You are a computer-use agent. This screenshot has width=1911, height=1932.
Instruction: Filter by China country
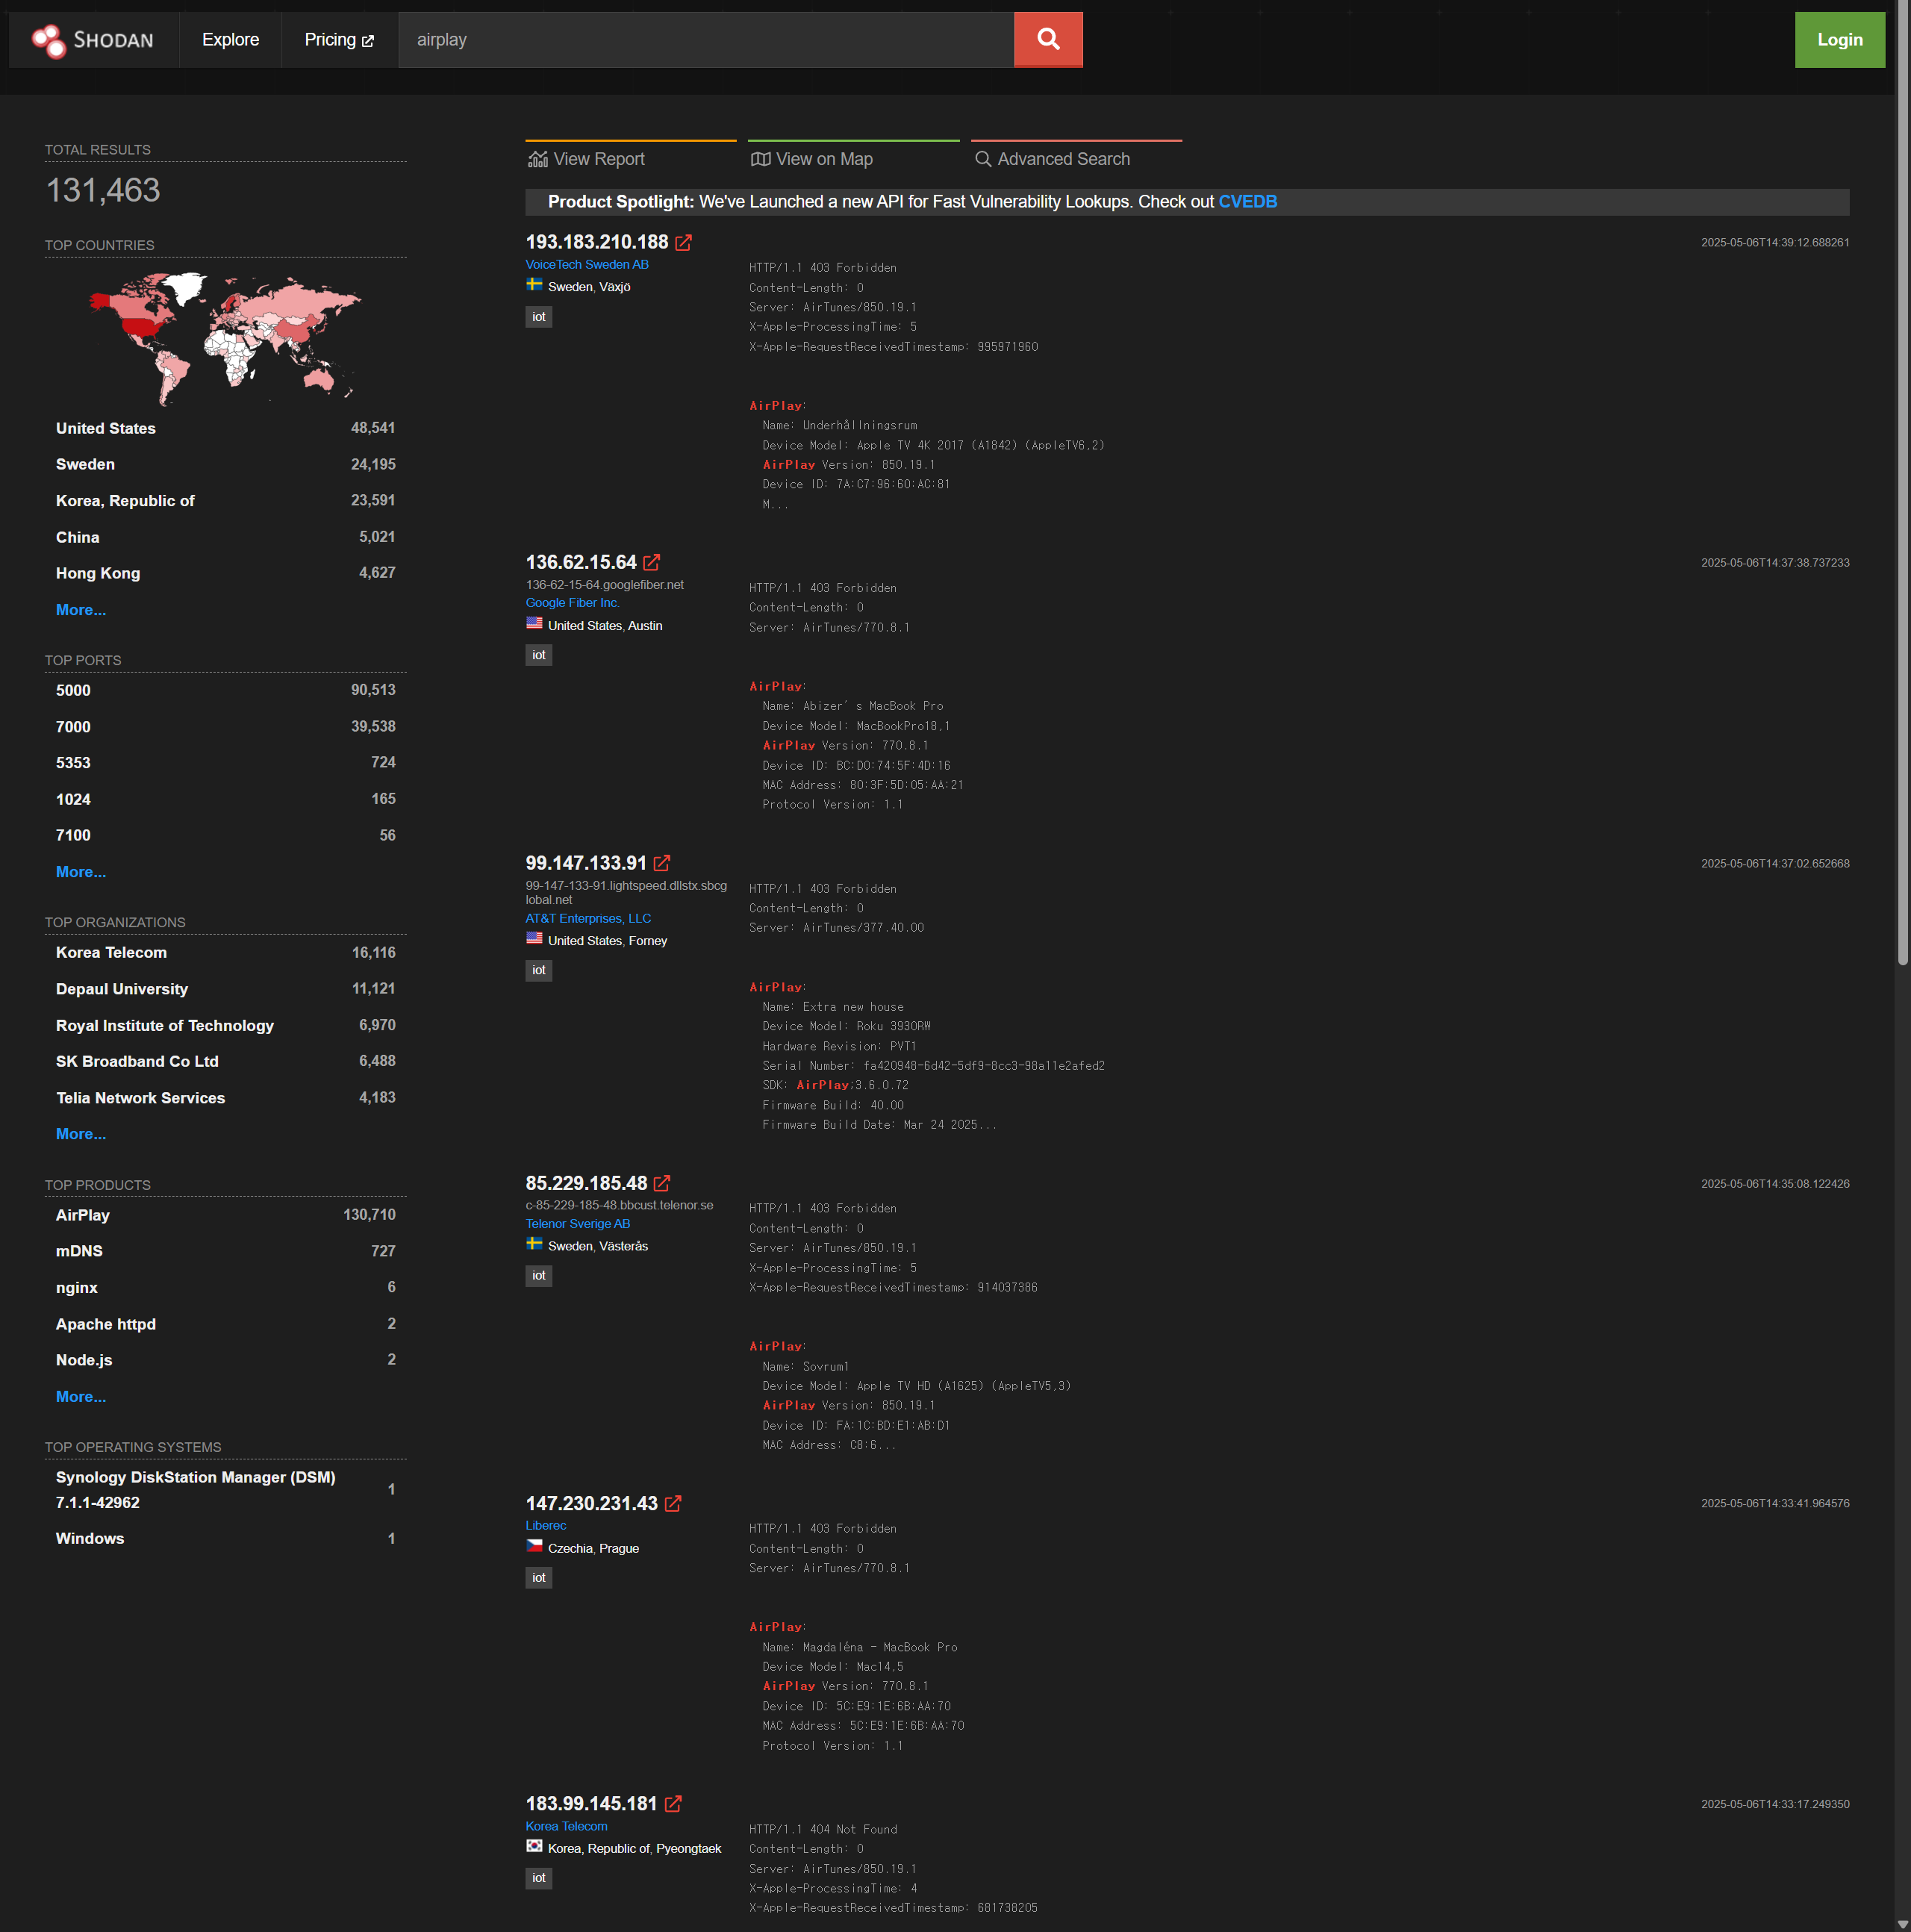point(225,537)
